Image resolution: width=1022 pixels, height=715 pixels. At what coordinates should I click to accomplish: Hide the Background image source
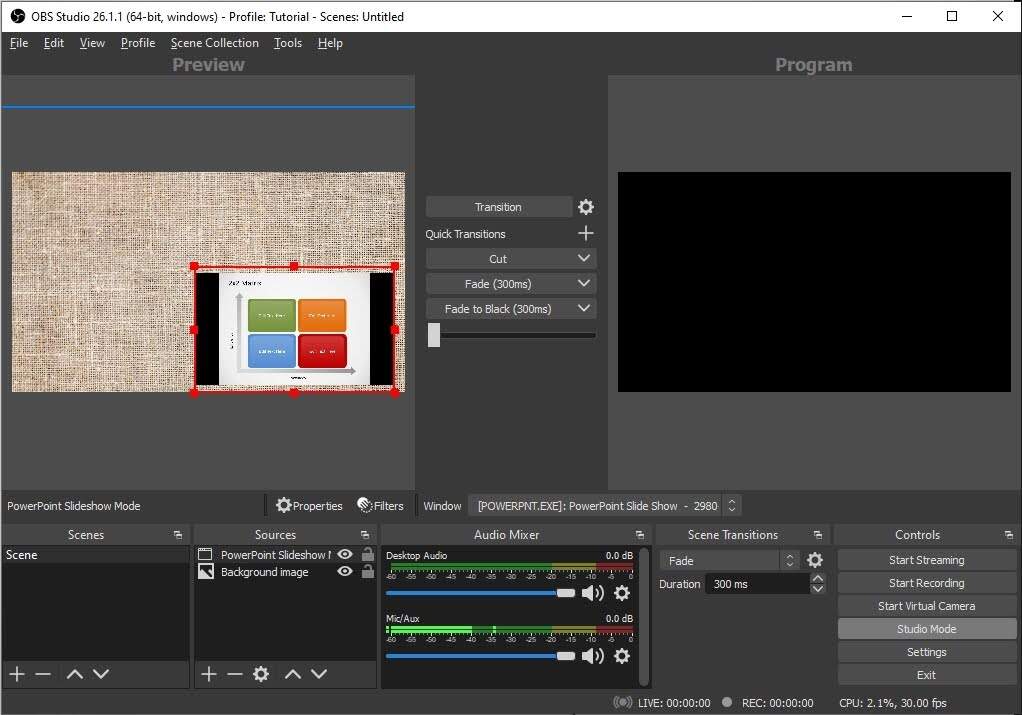(344, 572)
